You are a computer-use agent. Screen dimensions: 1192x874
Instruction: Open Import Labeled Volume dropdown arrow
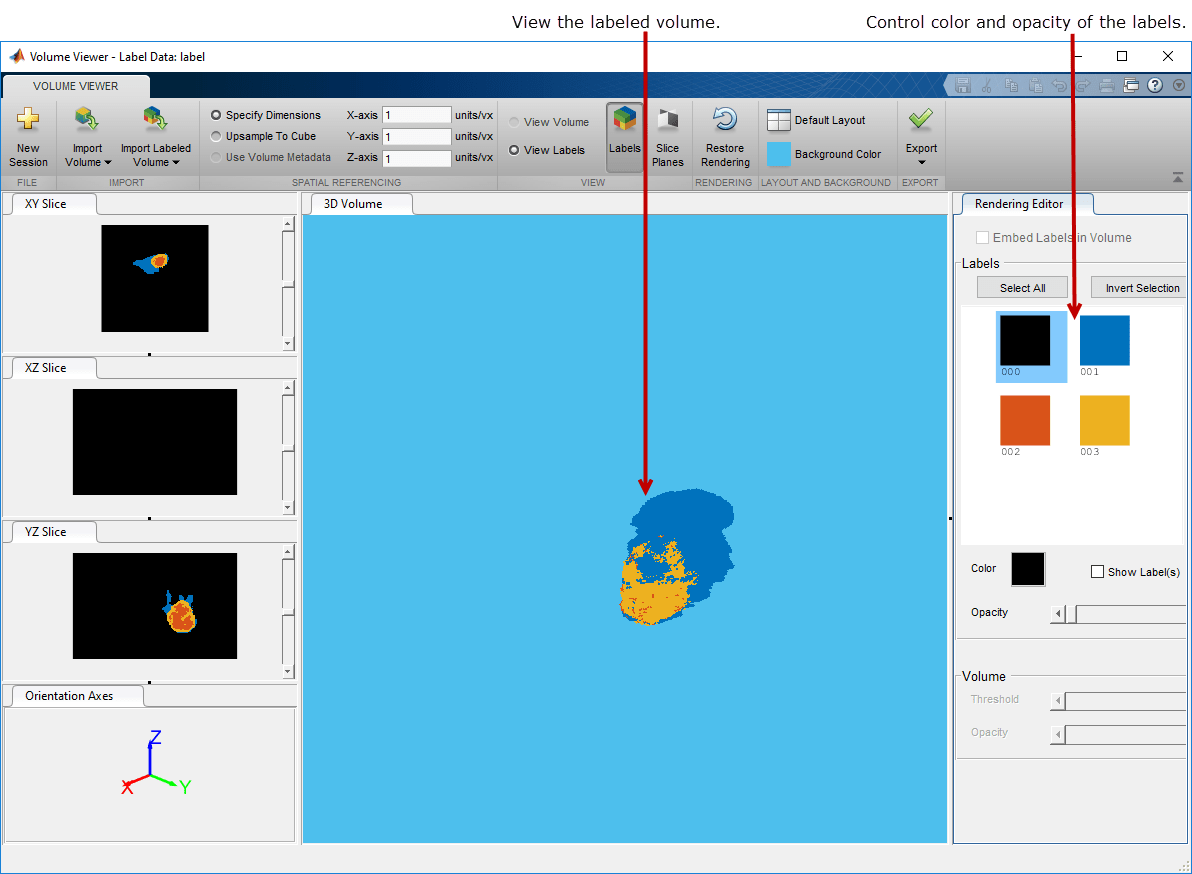pyautogui.click(x=176, y=163)
